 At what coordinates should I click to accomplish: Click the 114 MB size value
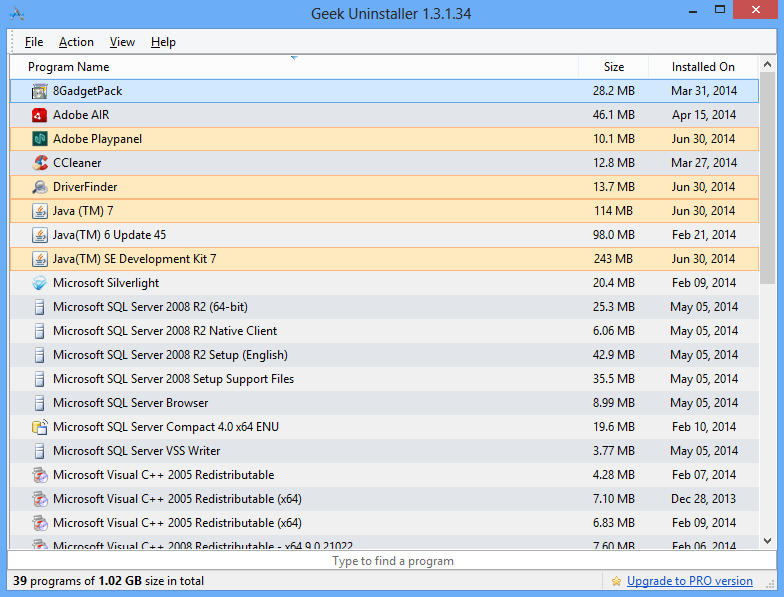click(x=614, y=211)
